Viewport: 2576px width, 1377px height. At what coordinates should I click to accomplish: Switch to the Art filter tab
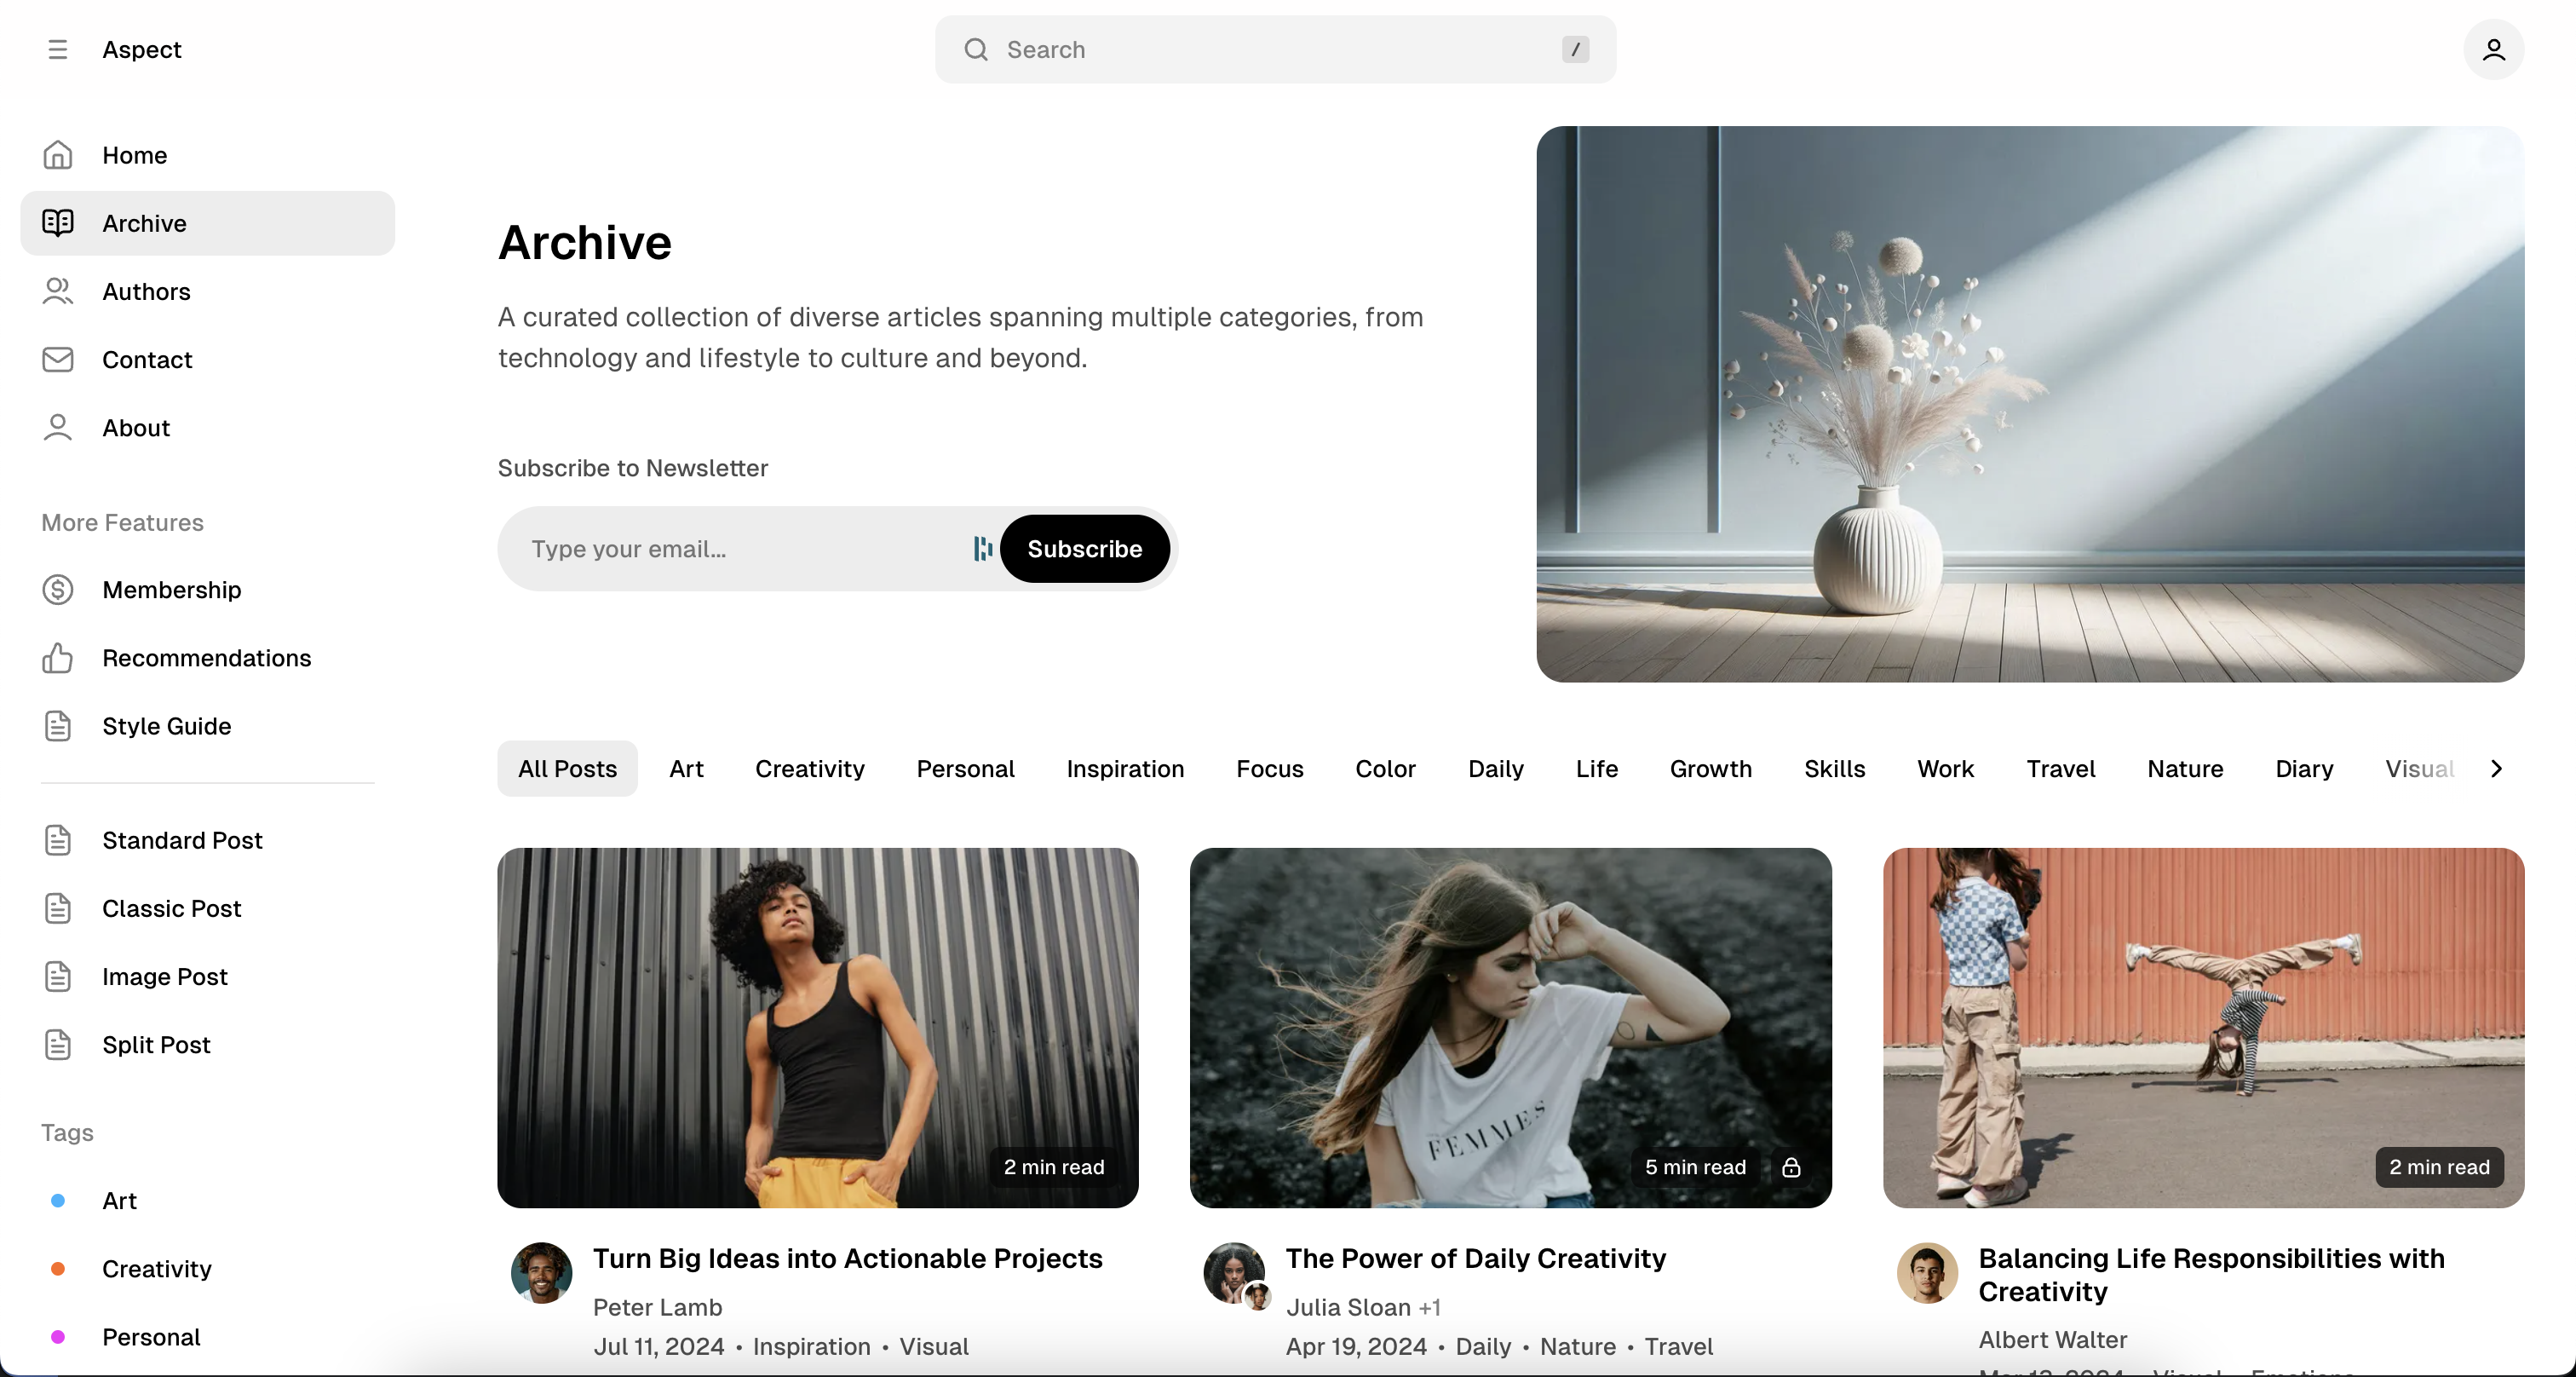point(686,768)
